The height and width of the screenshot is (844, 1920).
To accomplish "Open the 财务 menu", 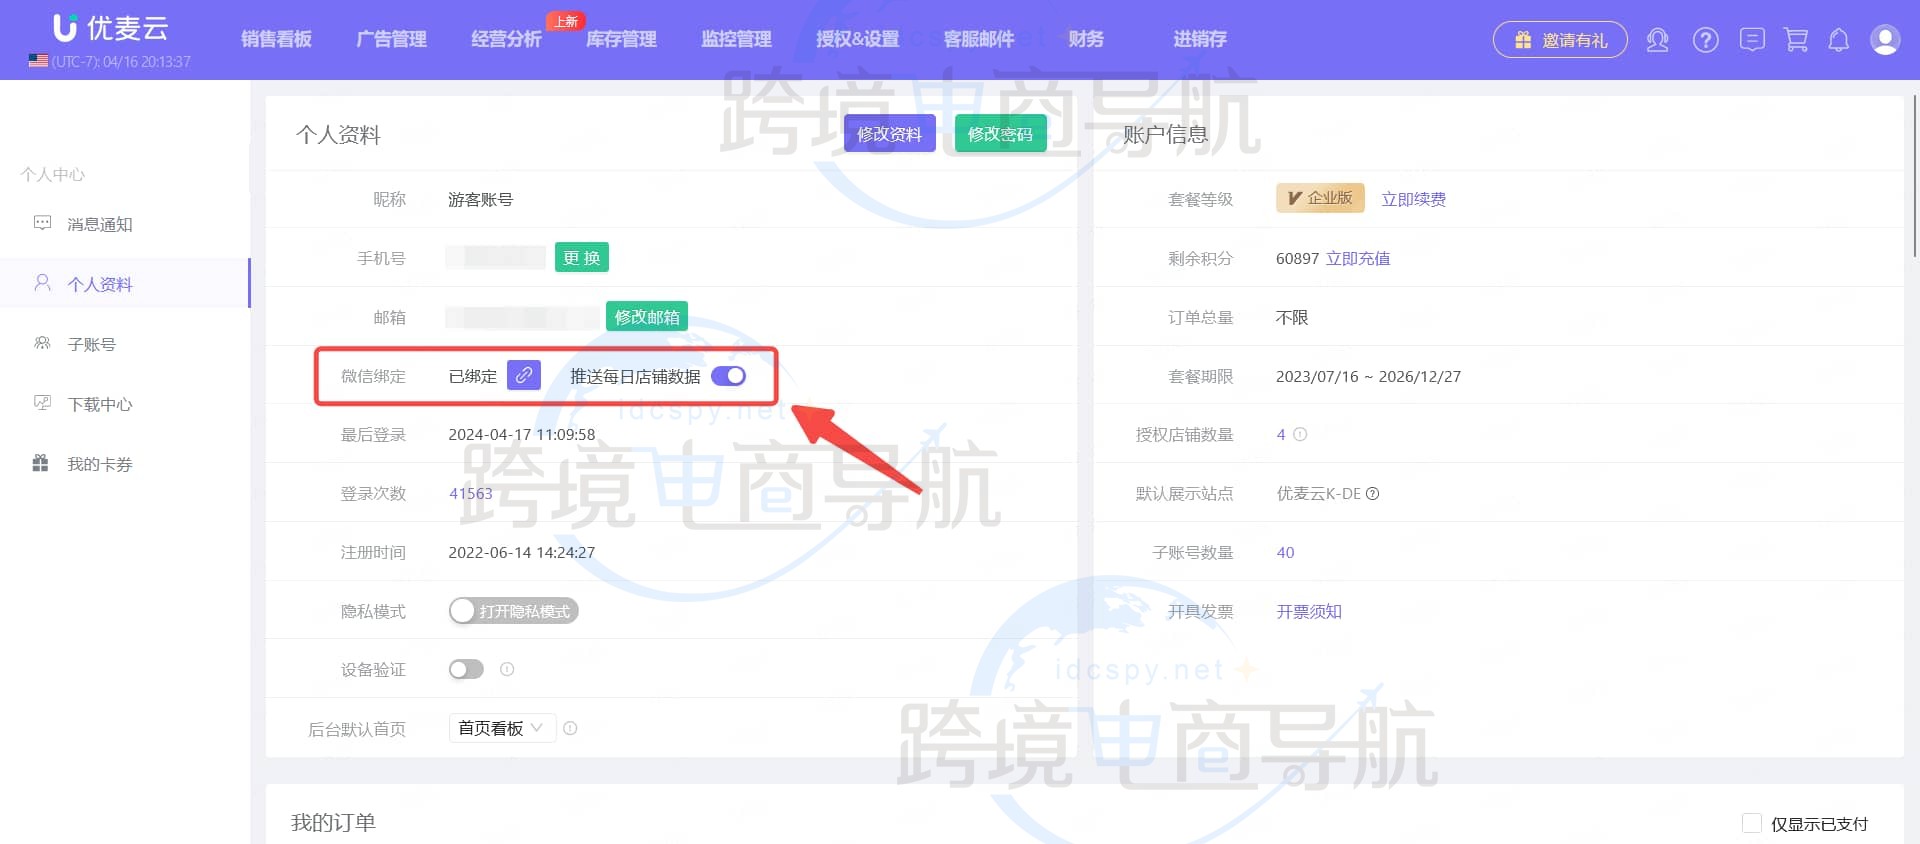I will (1086, 39).
